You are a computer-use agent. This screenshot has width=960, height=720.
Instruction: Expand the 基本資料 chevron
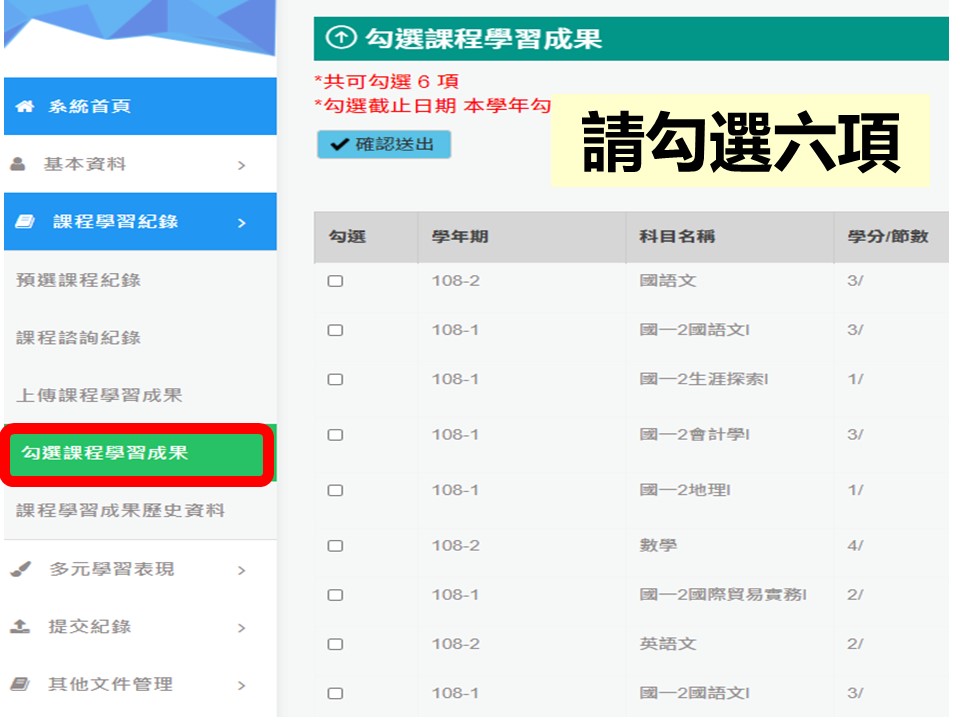pyautogui.click(x=242, y=165)
